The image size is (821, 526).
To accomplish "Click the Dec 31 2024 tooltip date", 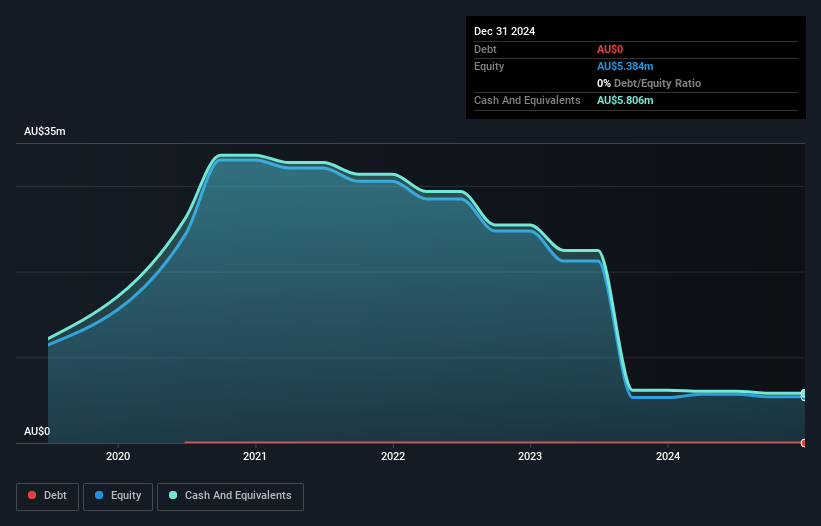I will 504,31.
